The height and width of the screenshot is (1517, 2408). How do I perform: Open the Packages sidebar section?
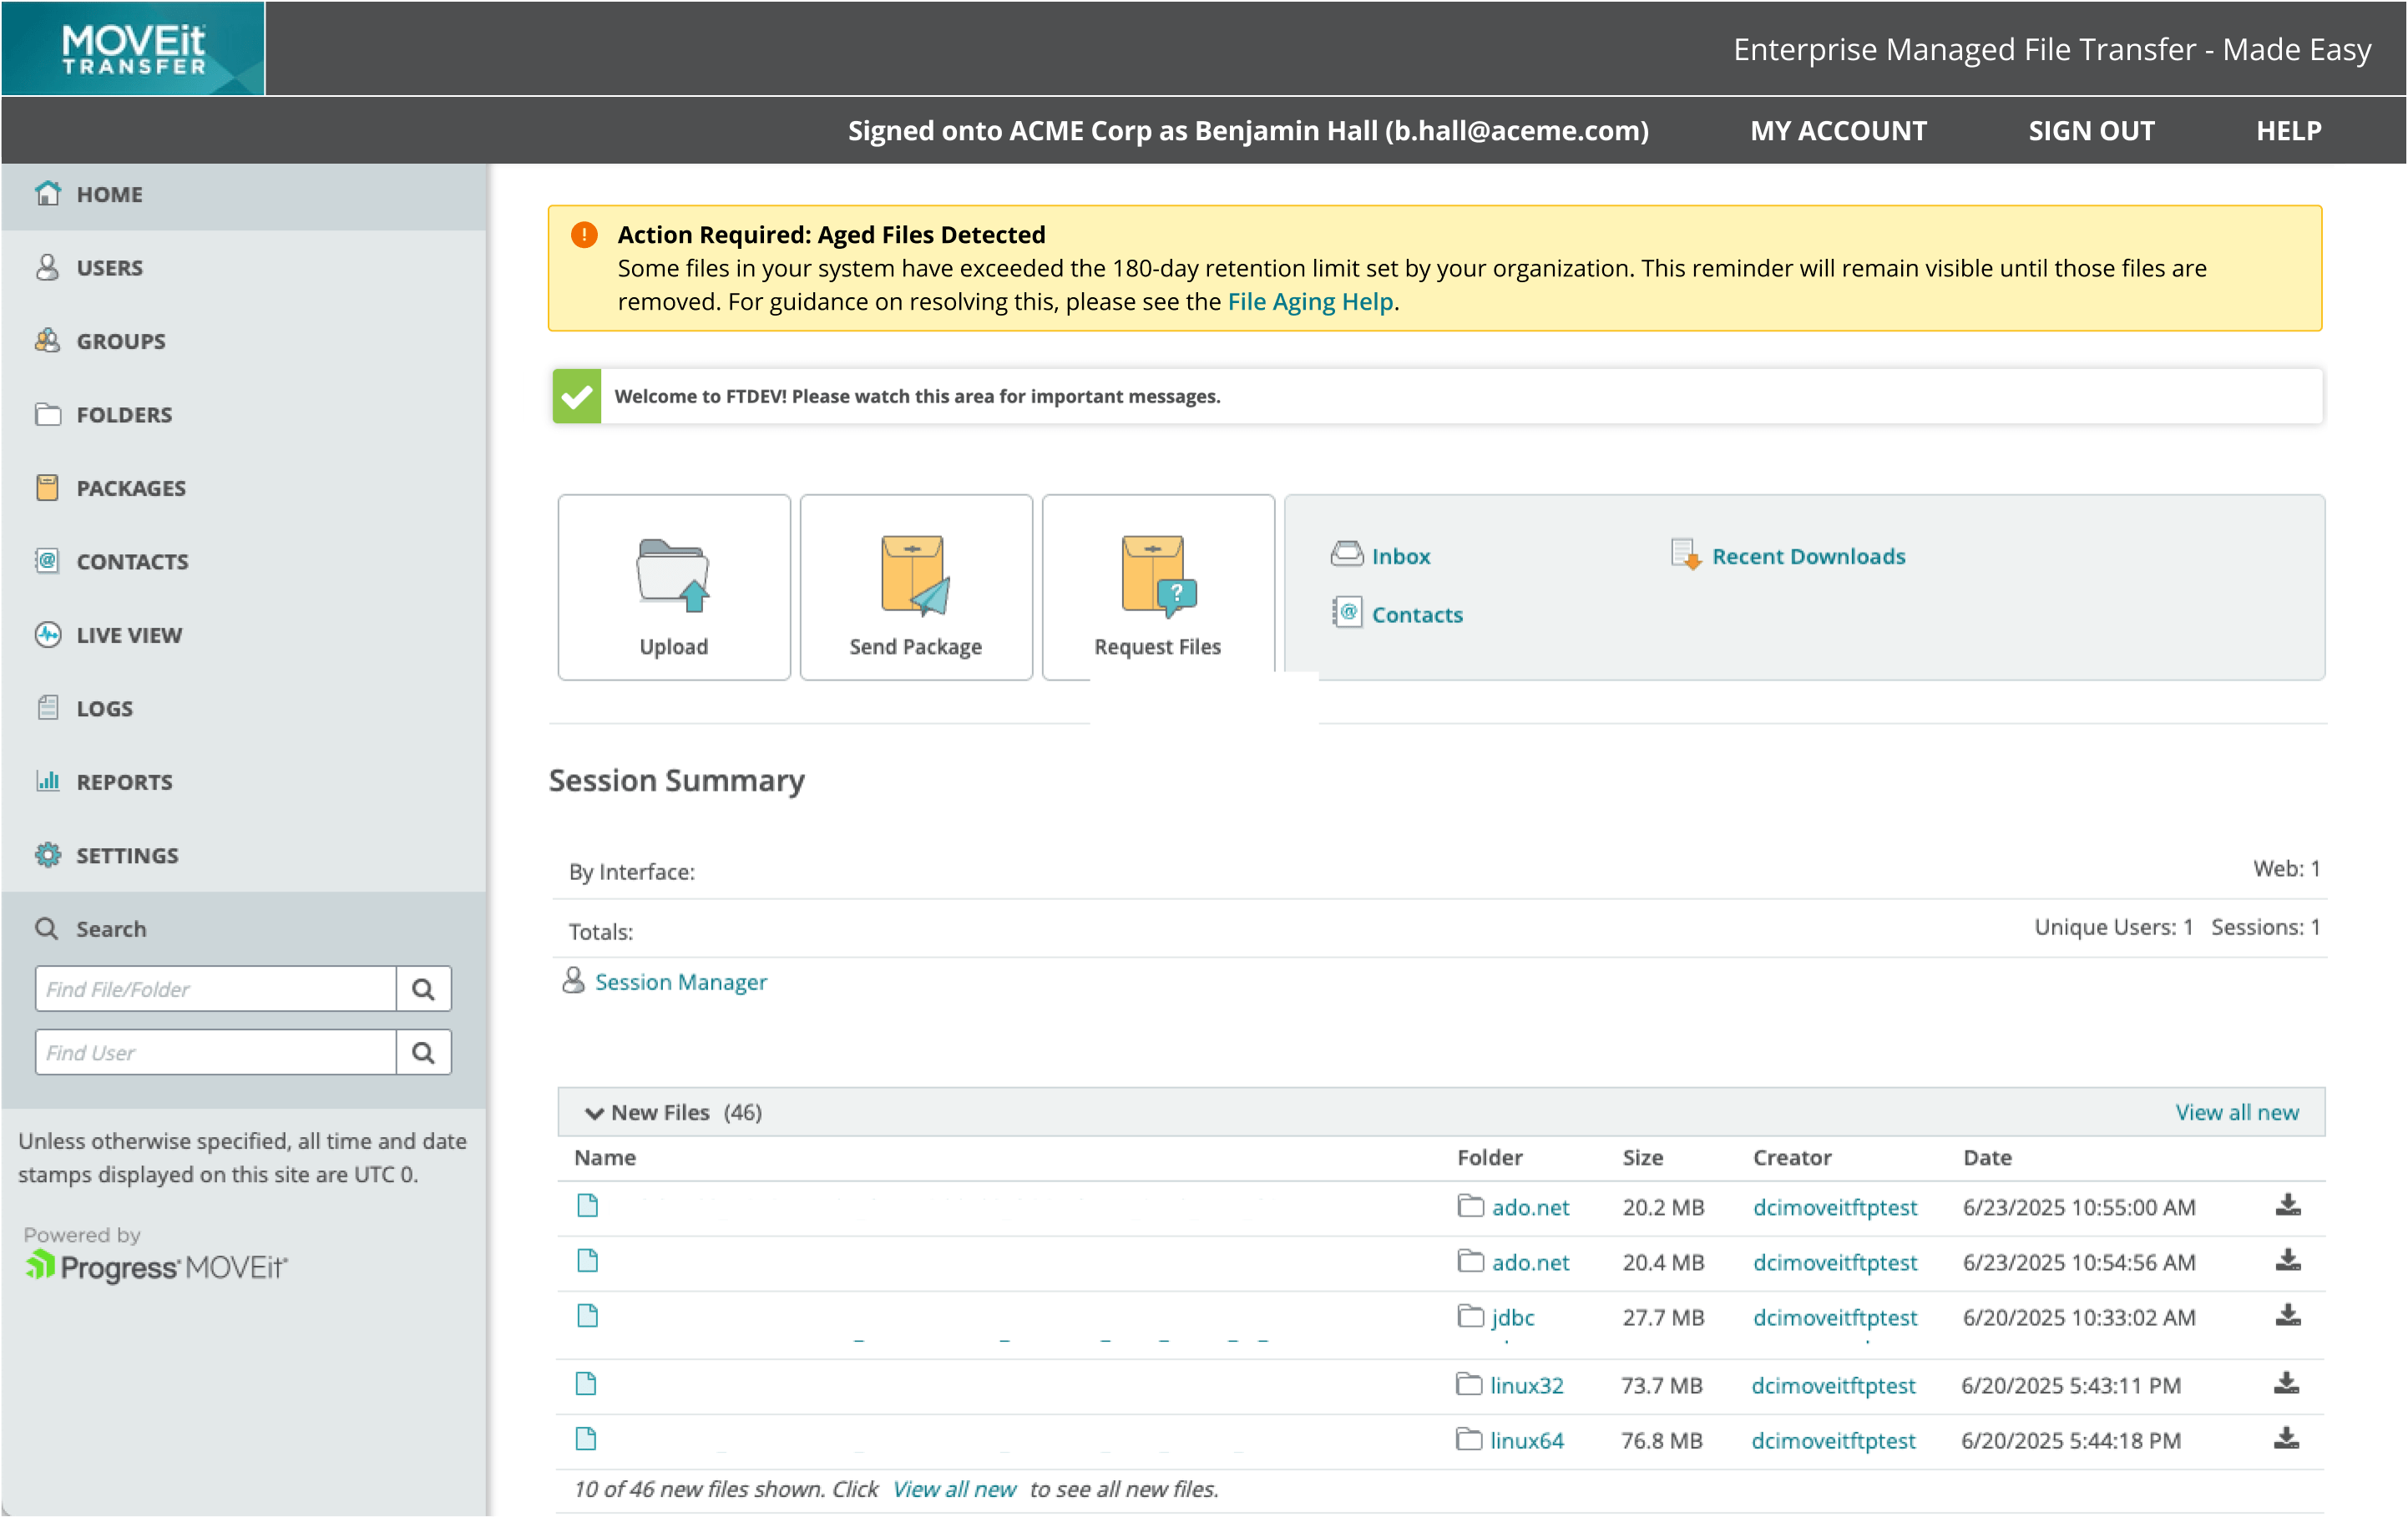tap(131, 488)
